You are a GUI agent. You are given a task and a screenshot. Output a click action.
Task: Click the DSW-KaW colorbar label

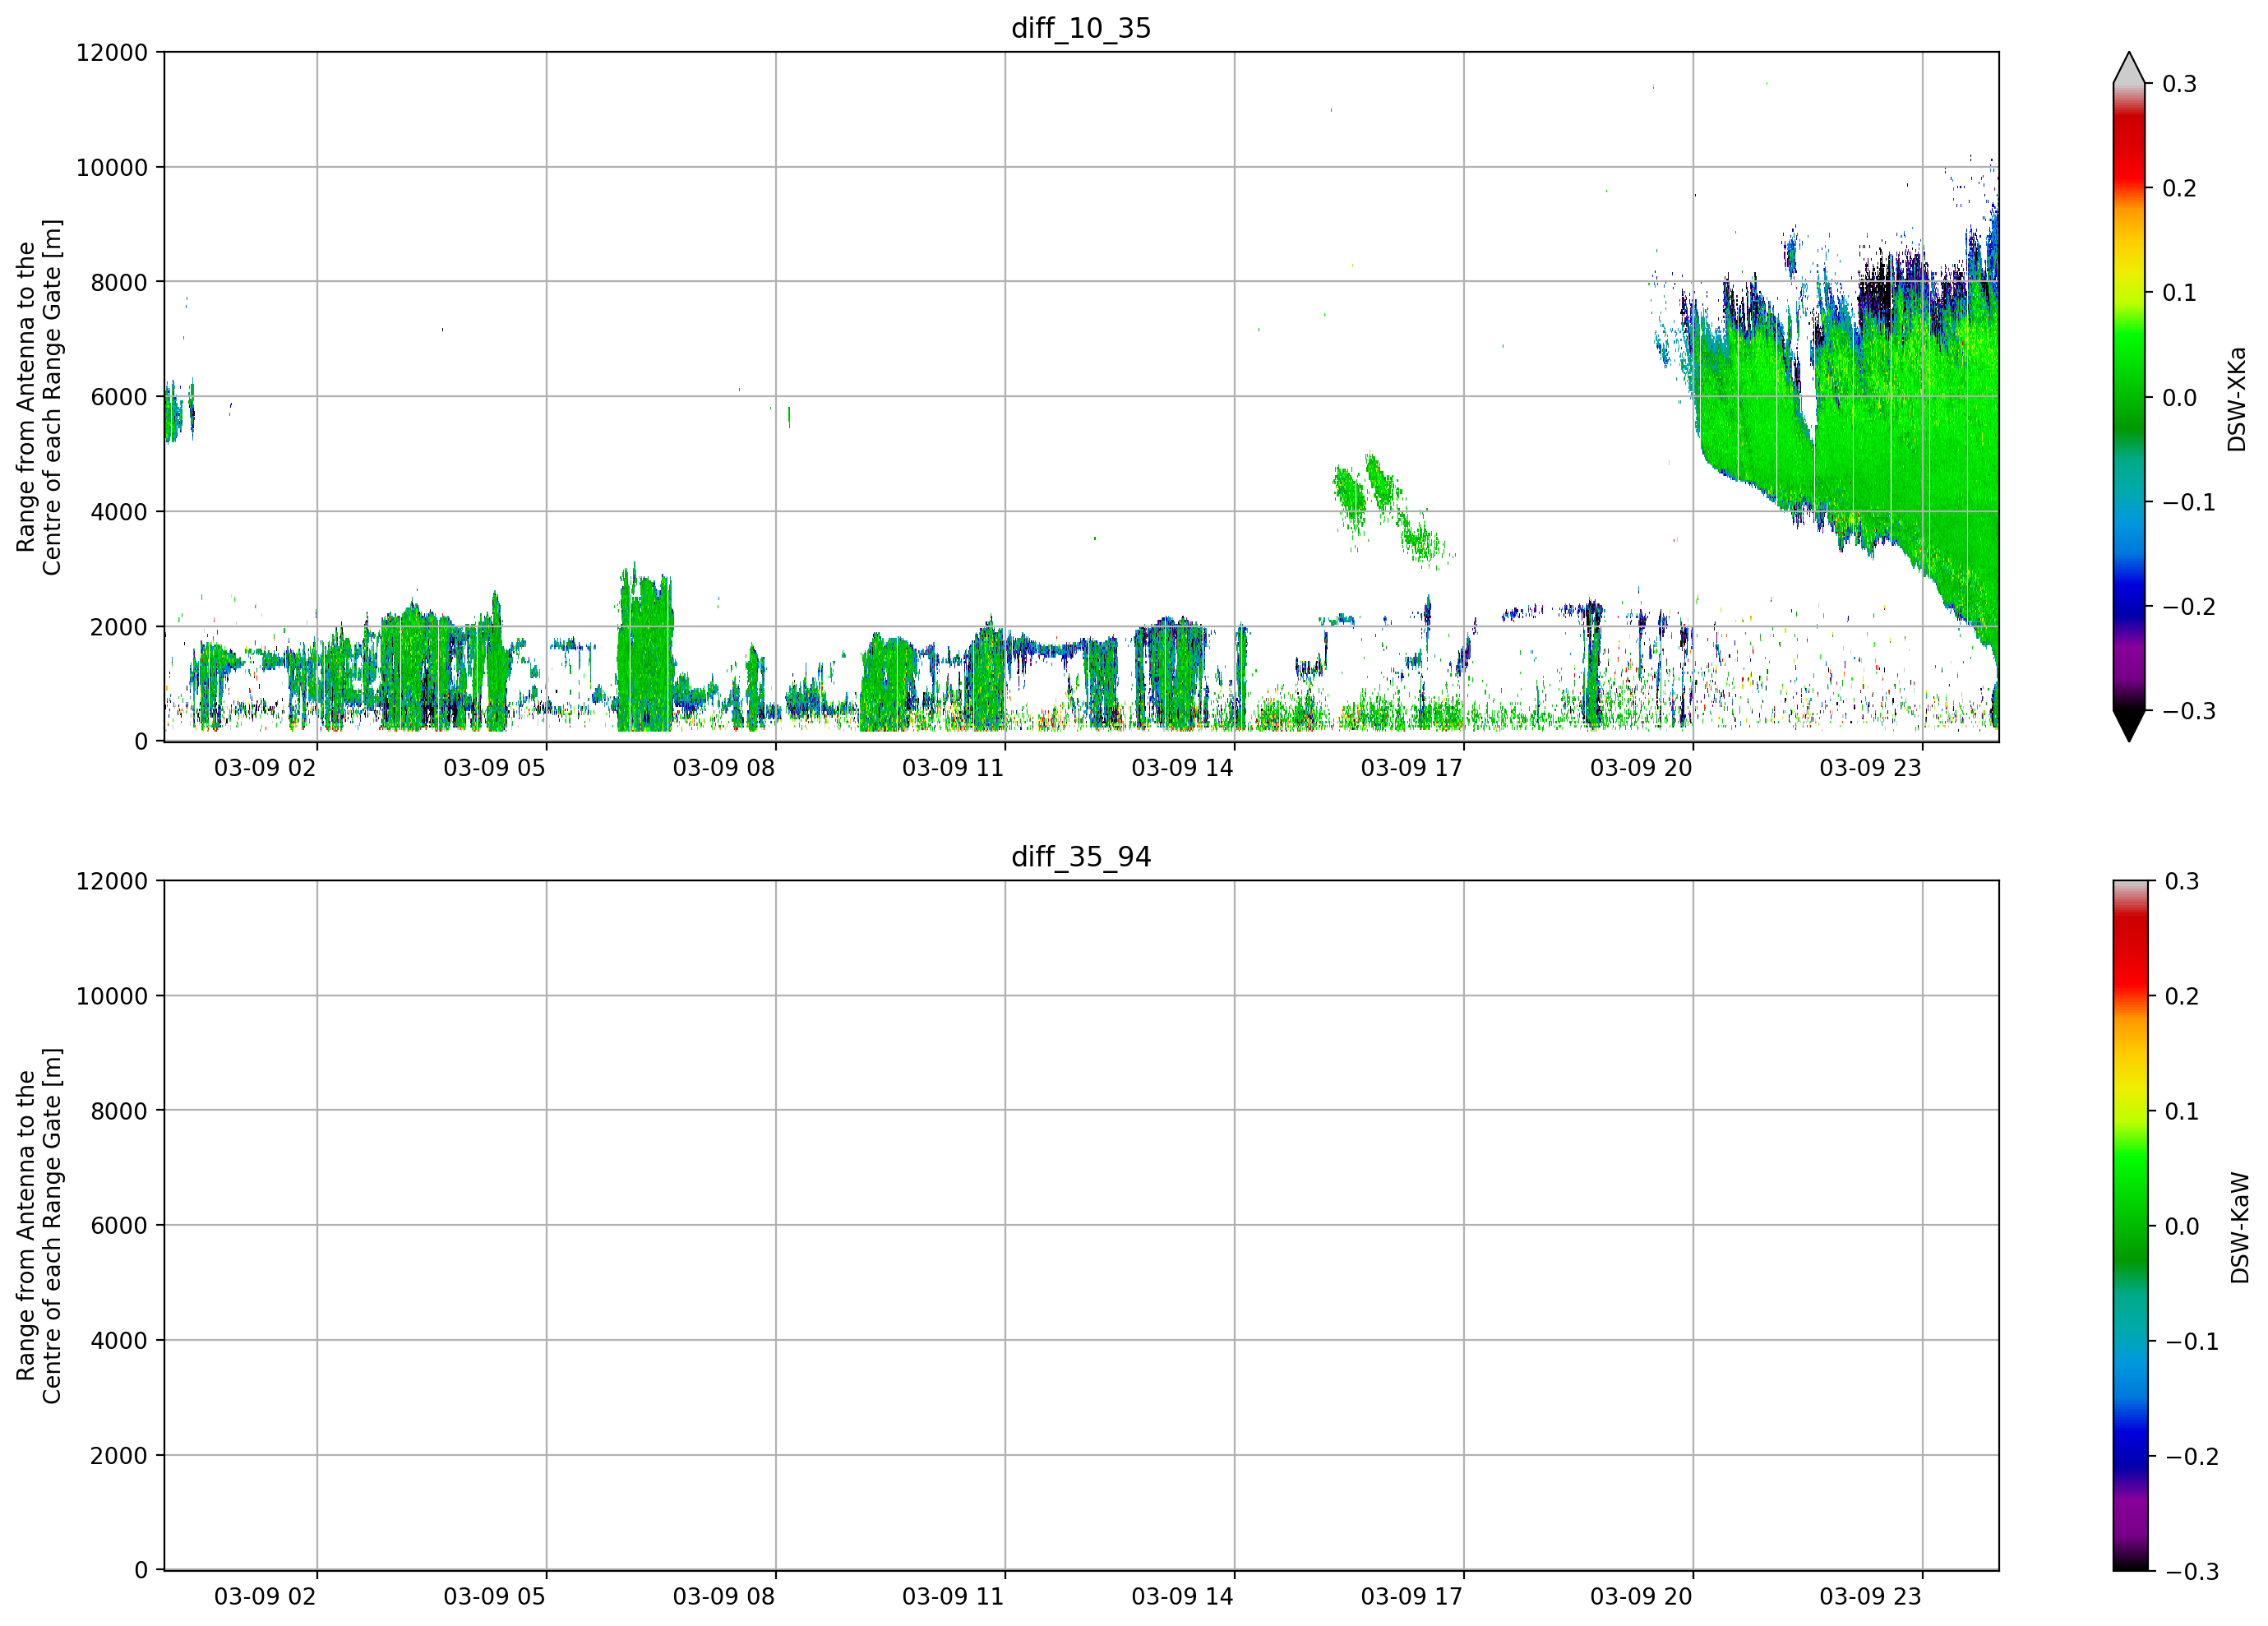click(x=2239, y=1228)
